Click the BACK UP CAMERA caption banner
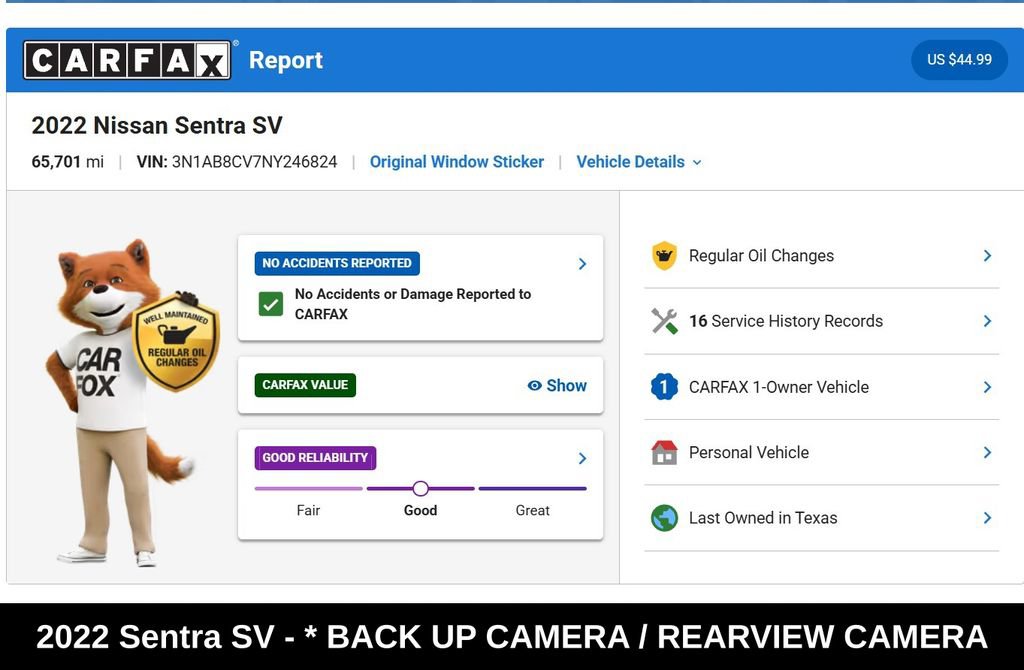Image resolution: width=1024 pixels, height=670 pixels. 512,637
